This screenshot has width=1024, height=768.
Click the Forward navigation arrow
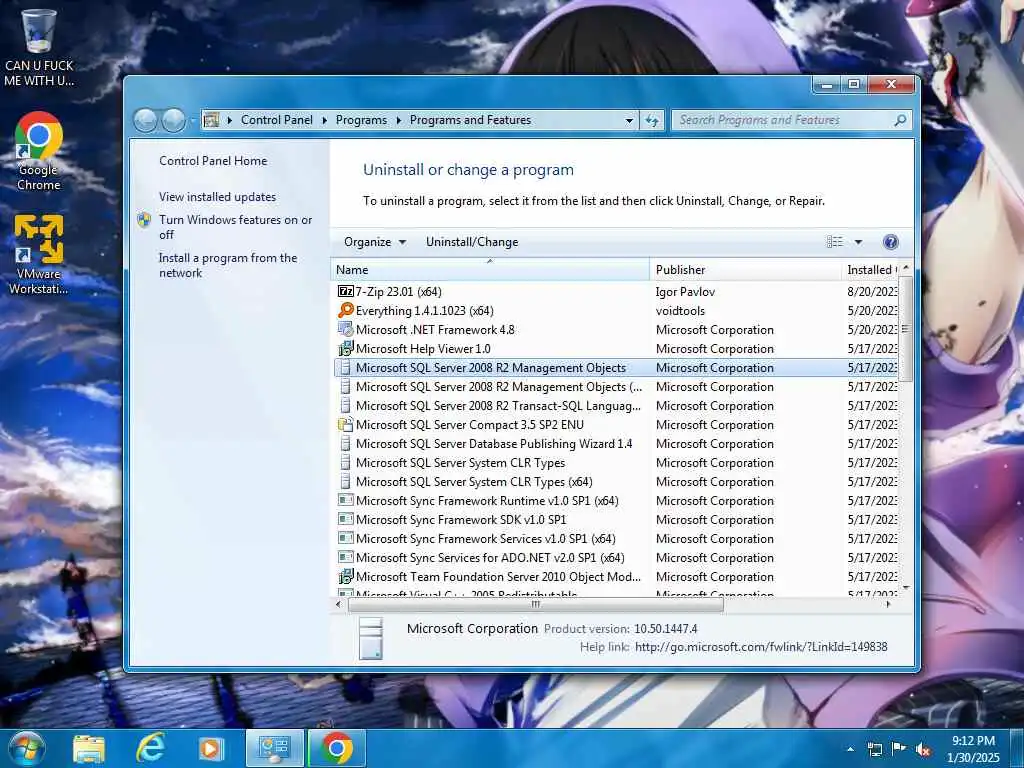click(173, 120)
